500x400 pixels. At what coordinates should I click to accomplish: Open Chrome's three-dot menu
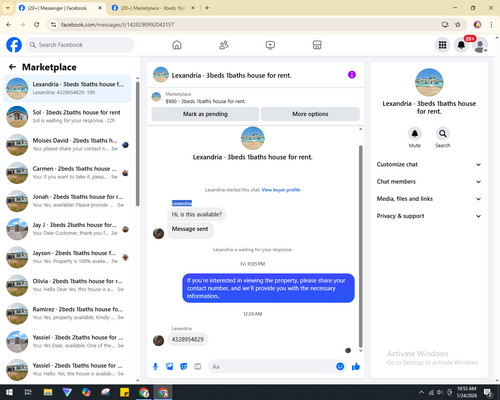(491, 24)
